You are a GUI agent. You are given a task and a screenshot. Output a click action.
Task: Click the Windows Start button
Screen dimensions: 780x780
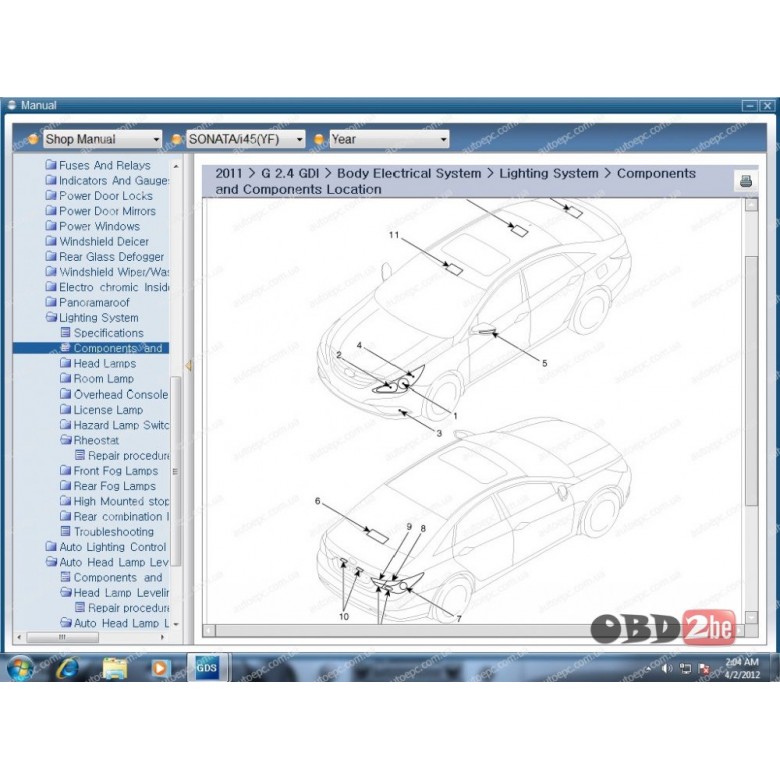click(21, 667)
